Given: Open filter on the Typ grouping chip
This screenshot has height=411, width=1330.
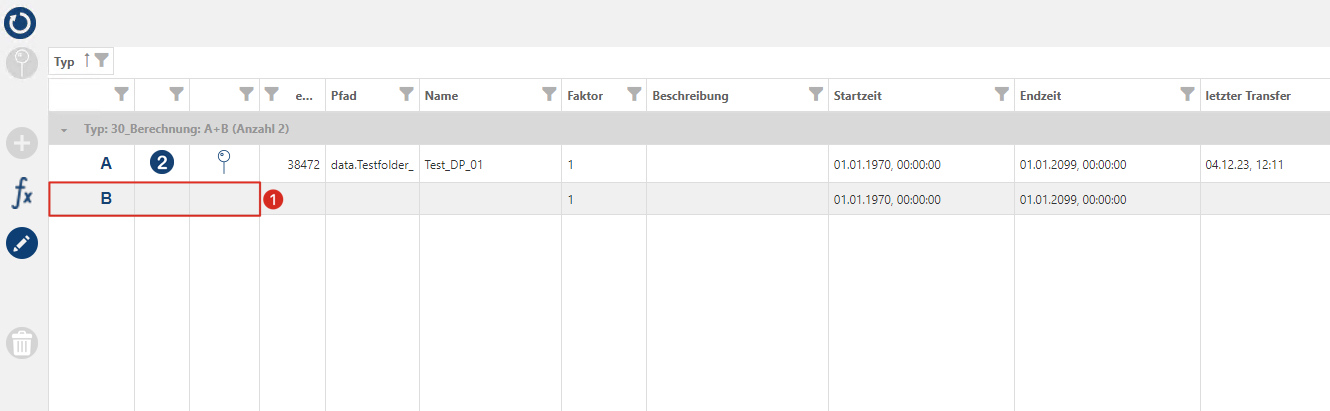Looking at the screenshot, I should [101, 61].
